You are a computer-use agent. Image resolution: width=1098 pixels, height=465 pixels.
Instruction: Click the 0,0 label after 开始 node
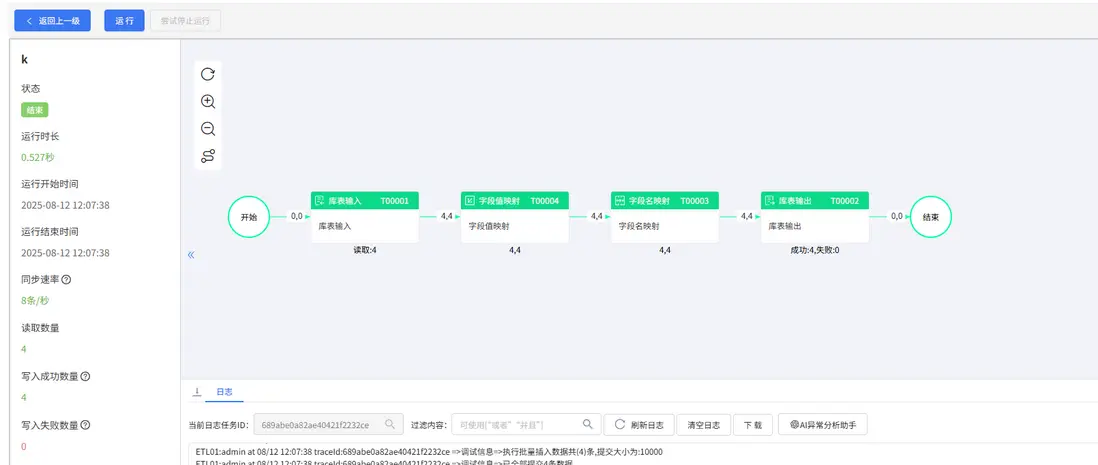297,216
